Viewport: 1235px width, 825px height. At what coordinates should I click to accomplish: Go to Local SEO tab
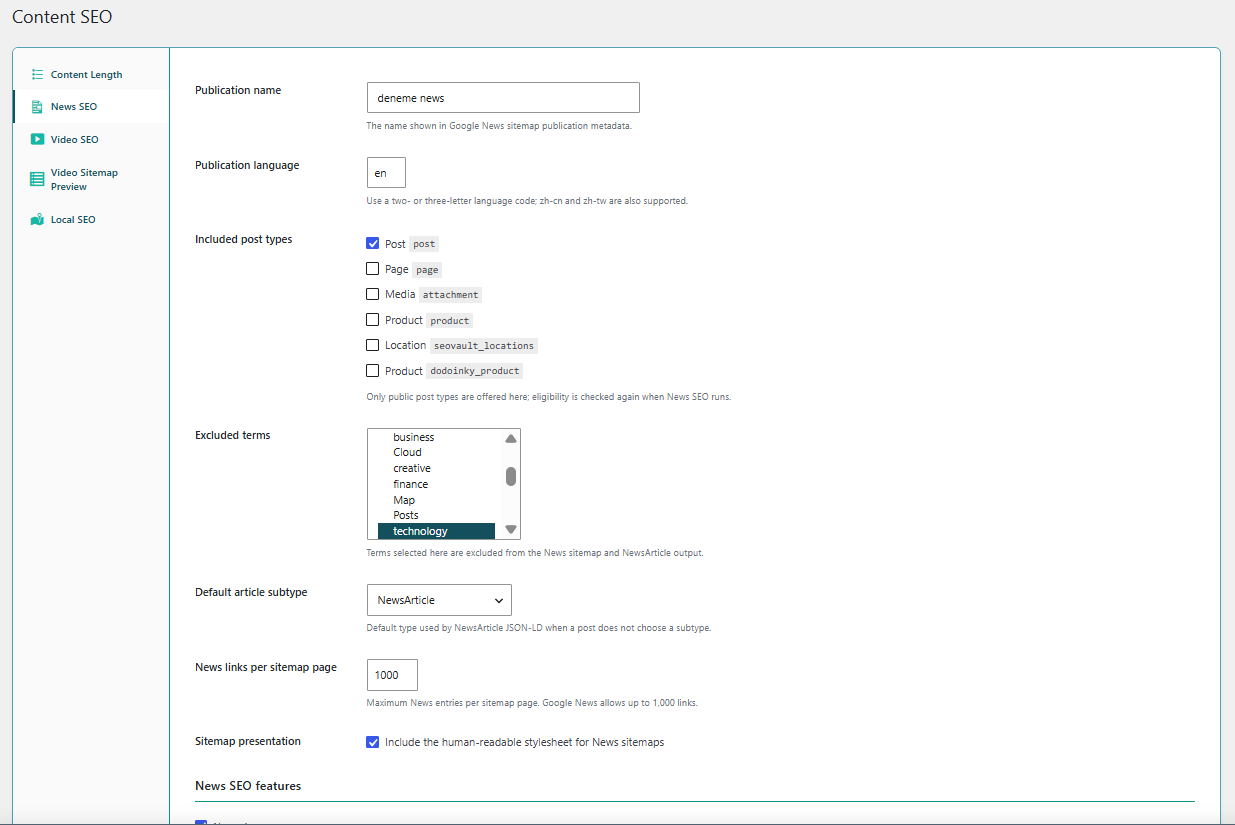pyautogui.click(x=91, y=219)
